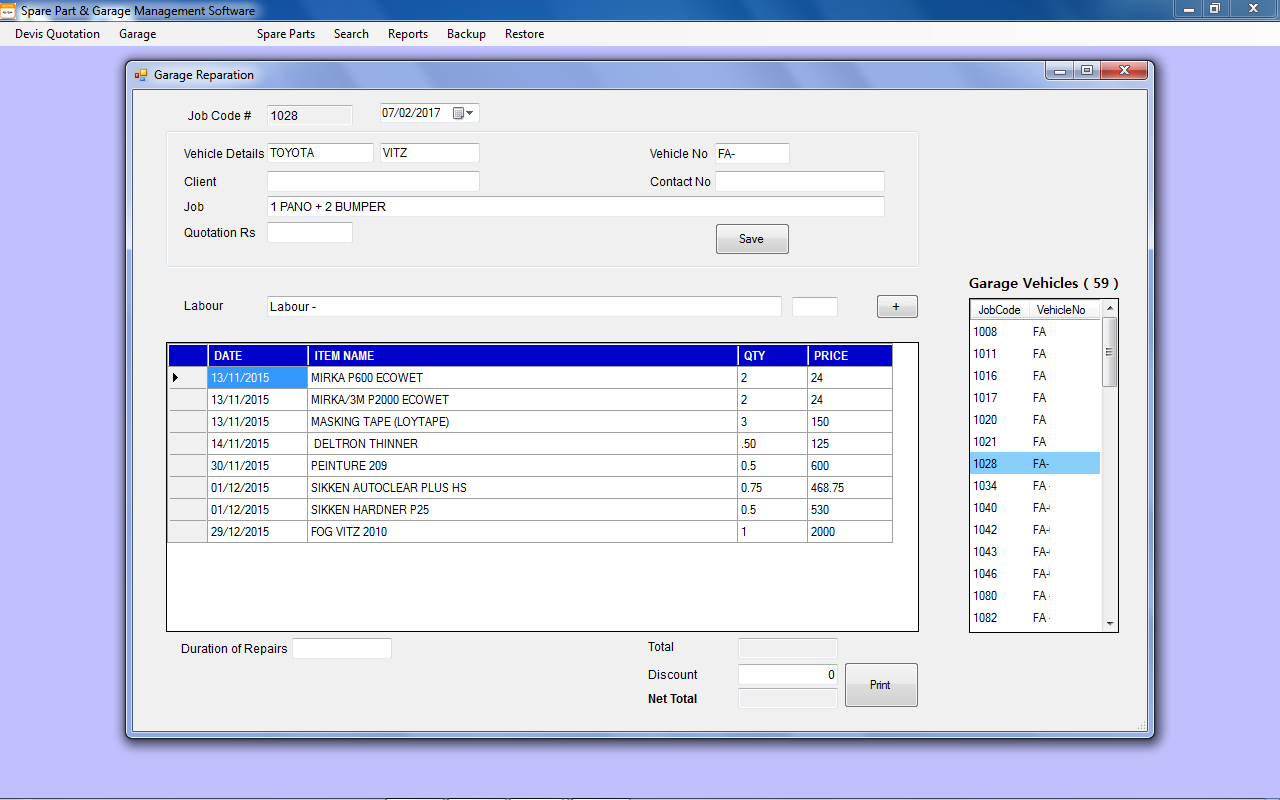Click the Job description field

(x=576, y=206)
